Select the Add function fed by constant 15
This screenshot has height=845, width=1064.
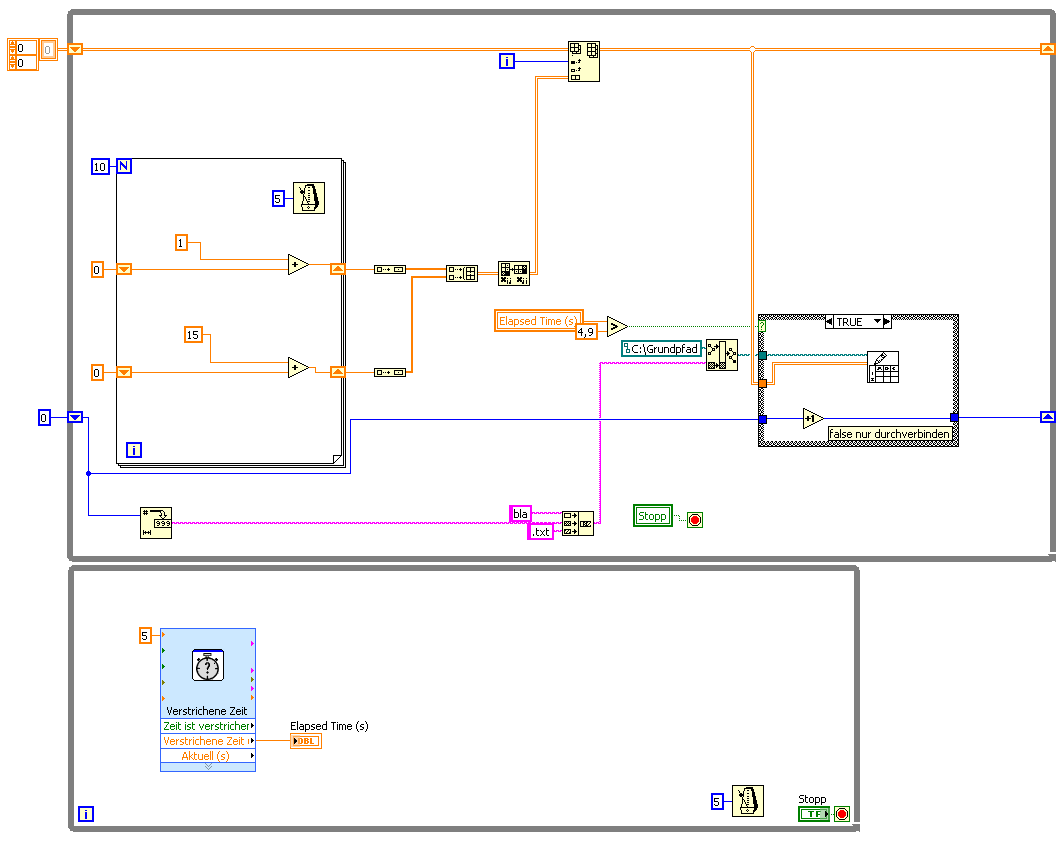pyautogui.click(x=298, y=367)
